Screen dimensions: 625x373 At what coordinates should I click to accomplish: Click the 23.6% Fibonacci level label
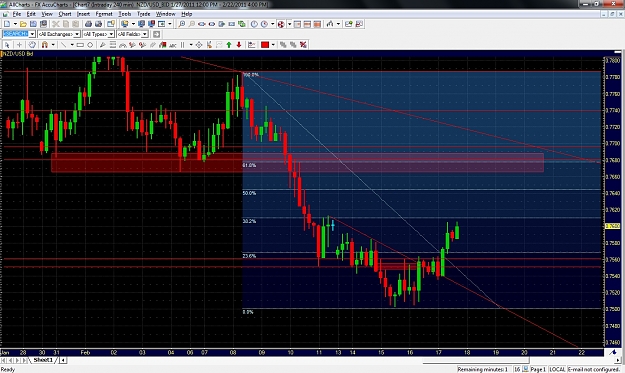pyautogui.click(x=250, y=256)
